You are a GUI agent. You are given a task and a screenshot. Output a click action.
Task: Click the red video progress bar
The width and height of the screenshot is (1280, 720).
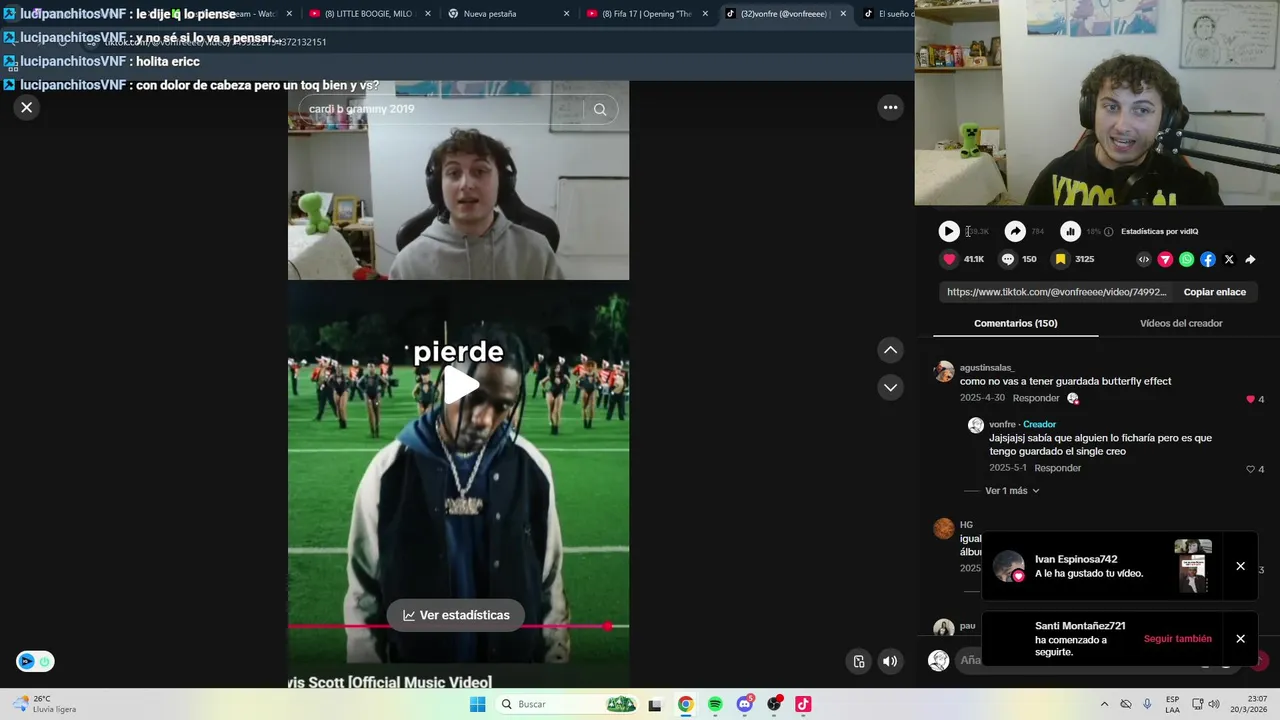click(x=458, y=626)
